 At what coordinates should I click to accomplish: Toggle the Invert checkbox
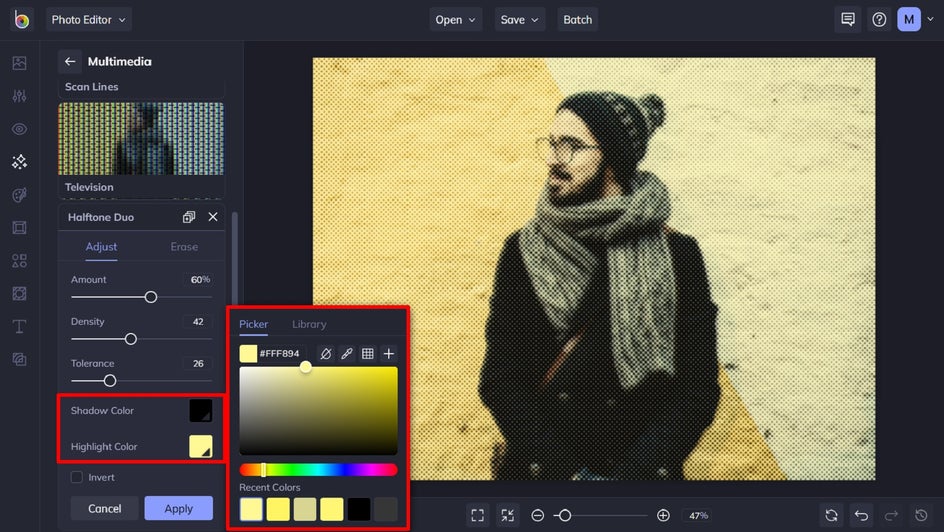[x=76, y=477]
